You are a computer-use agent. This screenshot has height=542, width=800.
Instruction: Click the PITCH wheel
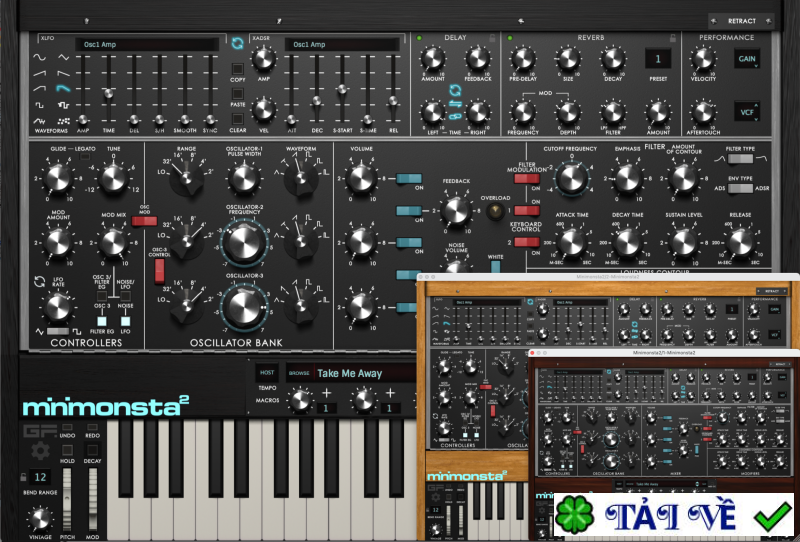coord(67,500)
